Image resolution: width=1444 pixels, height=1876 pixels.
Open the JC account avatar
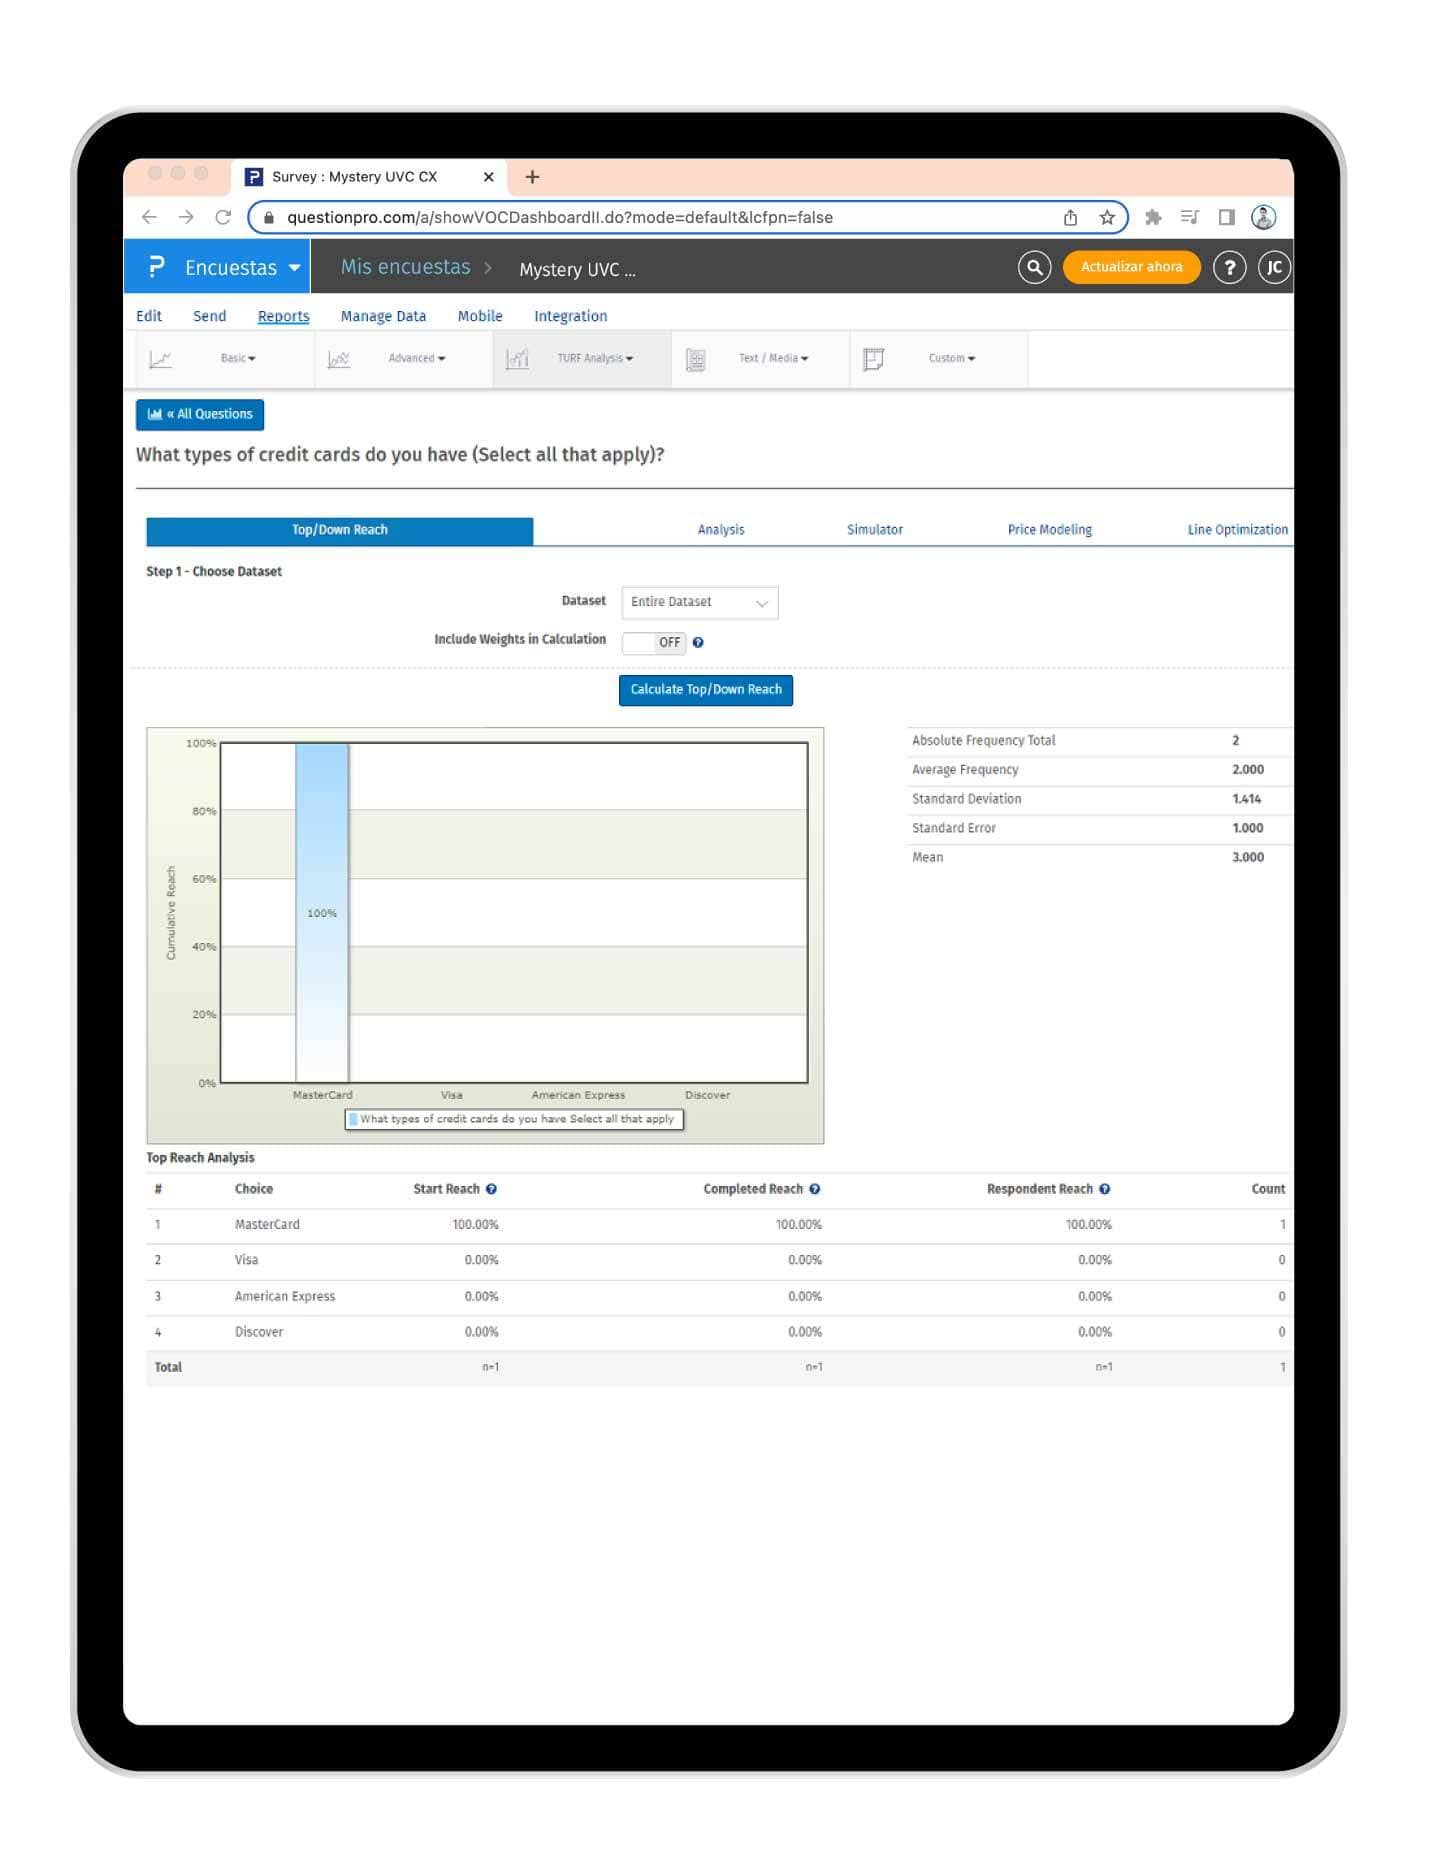(1274, 267)
